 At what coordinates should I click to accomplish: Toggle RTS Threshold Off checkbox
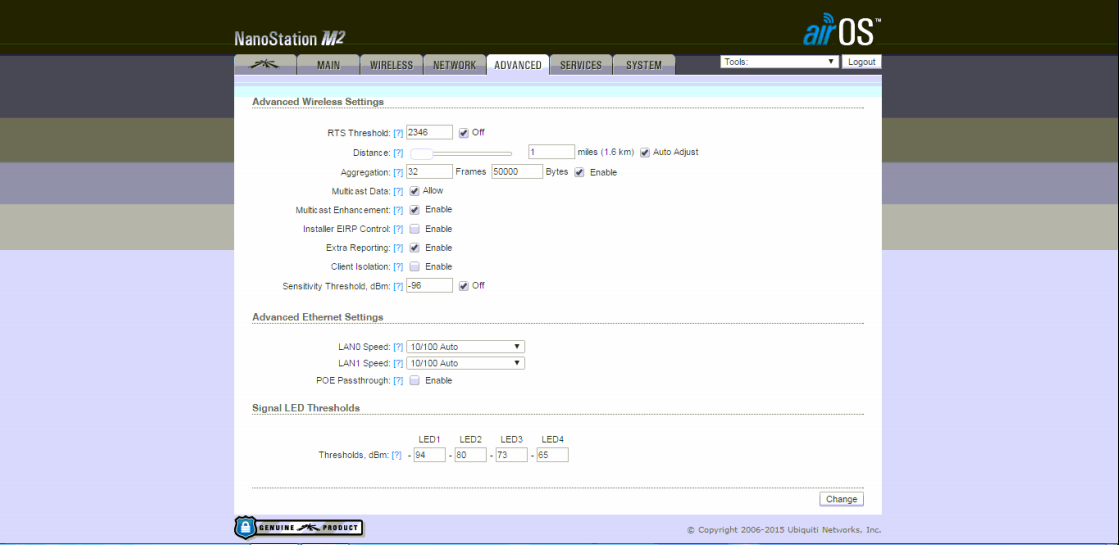coord(464,132)
